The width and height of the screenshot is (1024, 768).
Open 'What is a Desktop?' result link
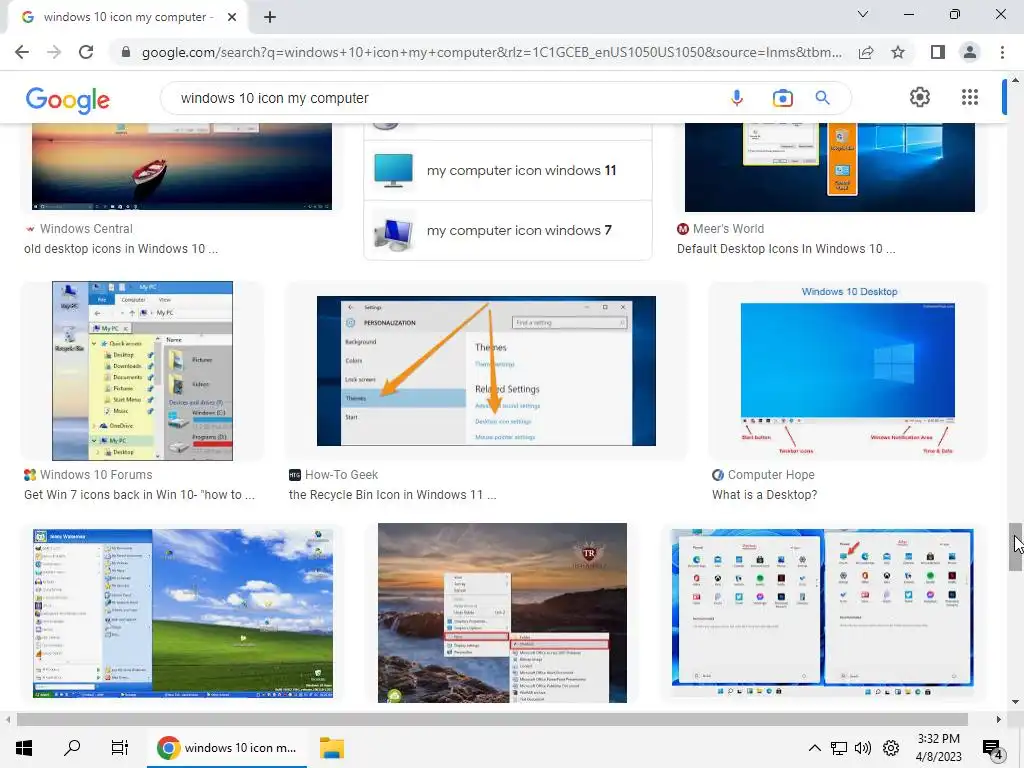pos(764,494)
